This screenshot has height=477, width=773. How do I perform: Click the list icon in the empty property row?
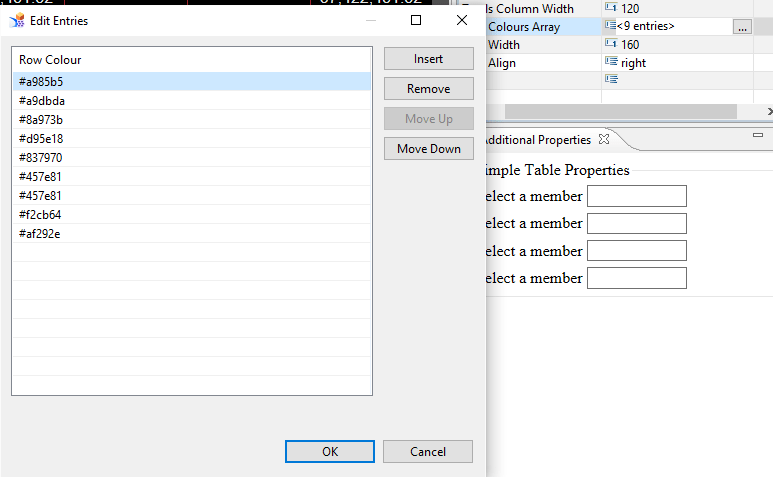pos(610,79)
